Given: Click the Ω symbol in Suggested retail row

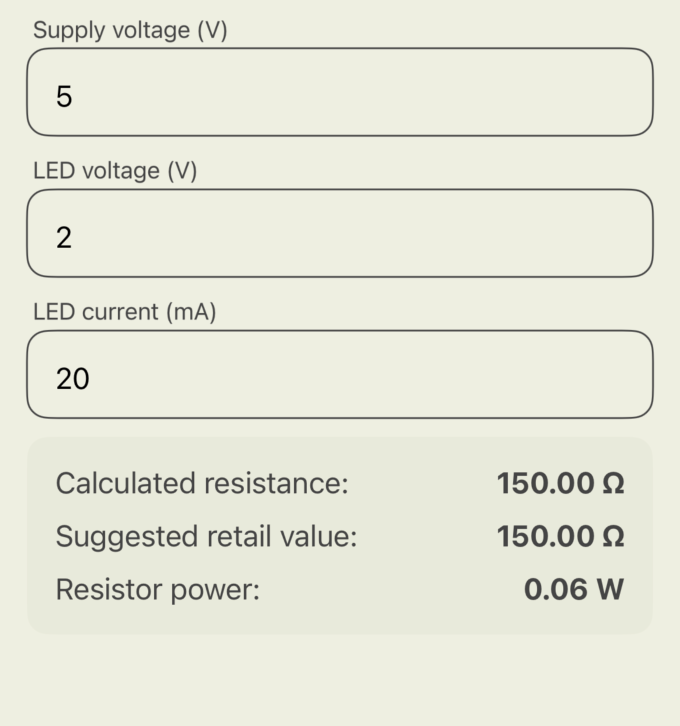Looking at the screenshot, I should pos(613,537).
